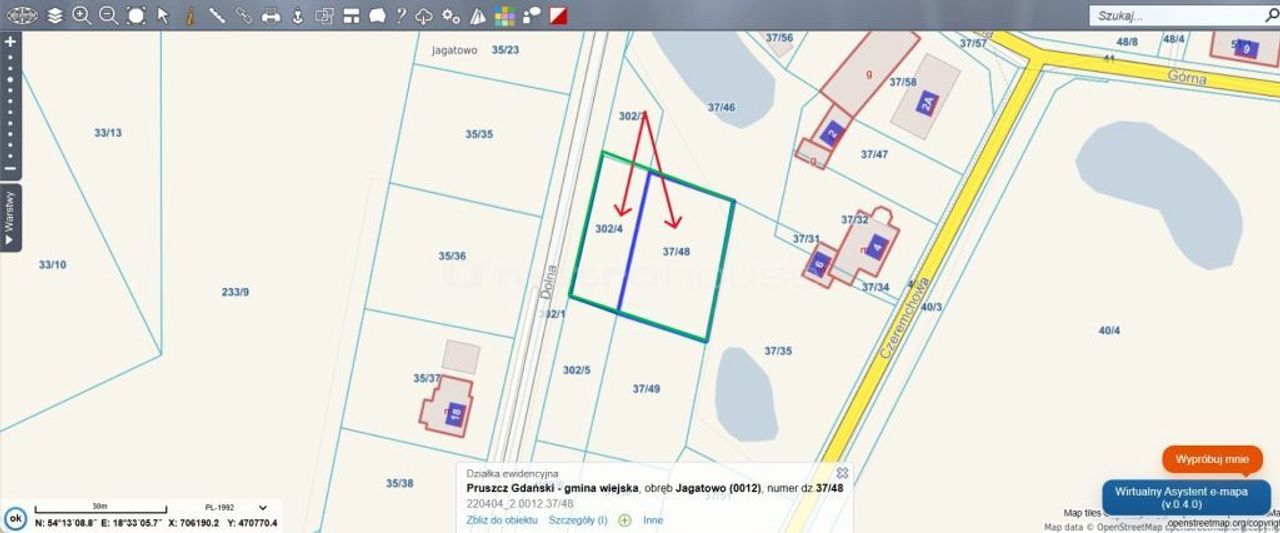The height and width of the screenshot is (533, 1280).
Task: Expand the Warstwy side panel
Action: [11, 217]
